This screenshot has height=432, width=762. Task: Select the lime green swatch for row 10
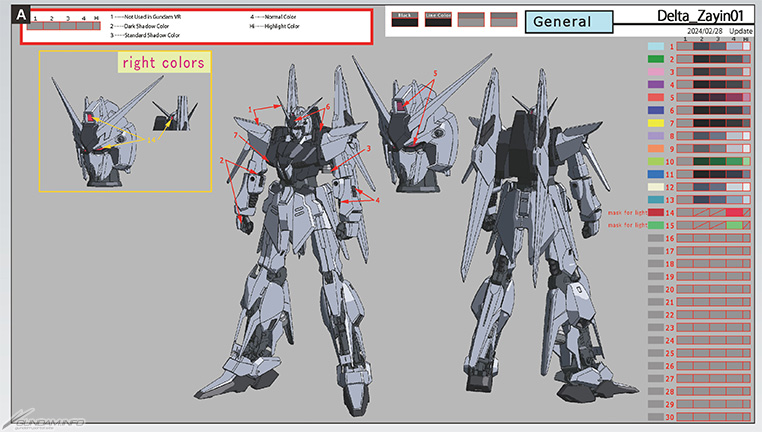pos(656,161)
